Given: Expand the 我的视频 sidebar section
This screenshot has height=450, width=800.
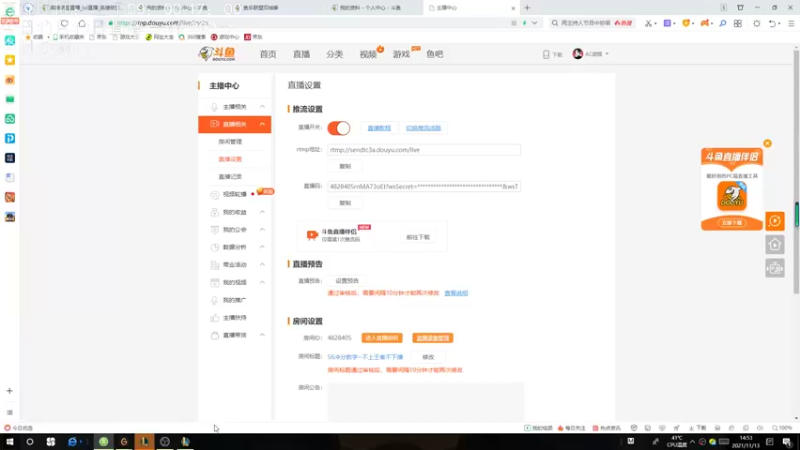Looking at the screenshot, I should click(262, 282).
